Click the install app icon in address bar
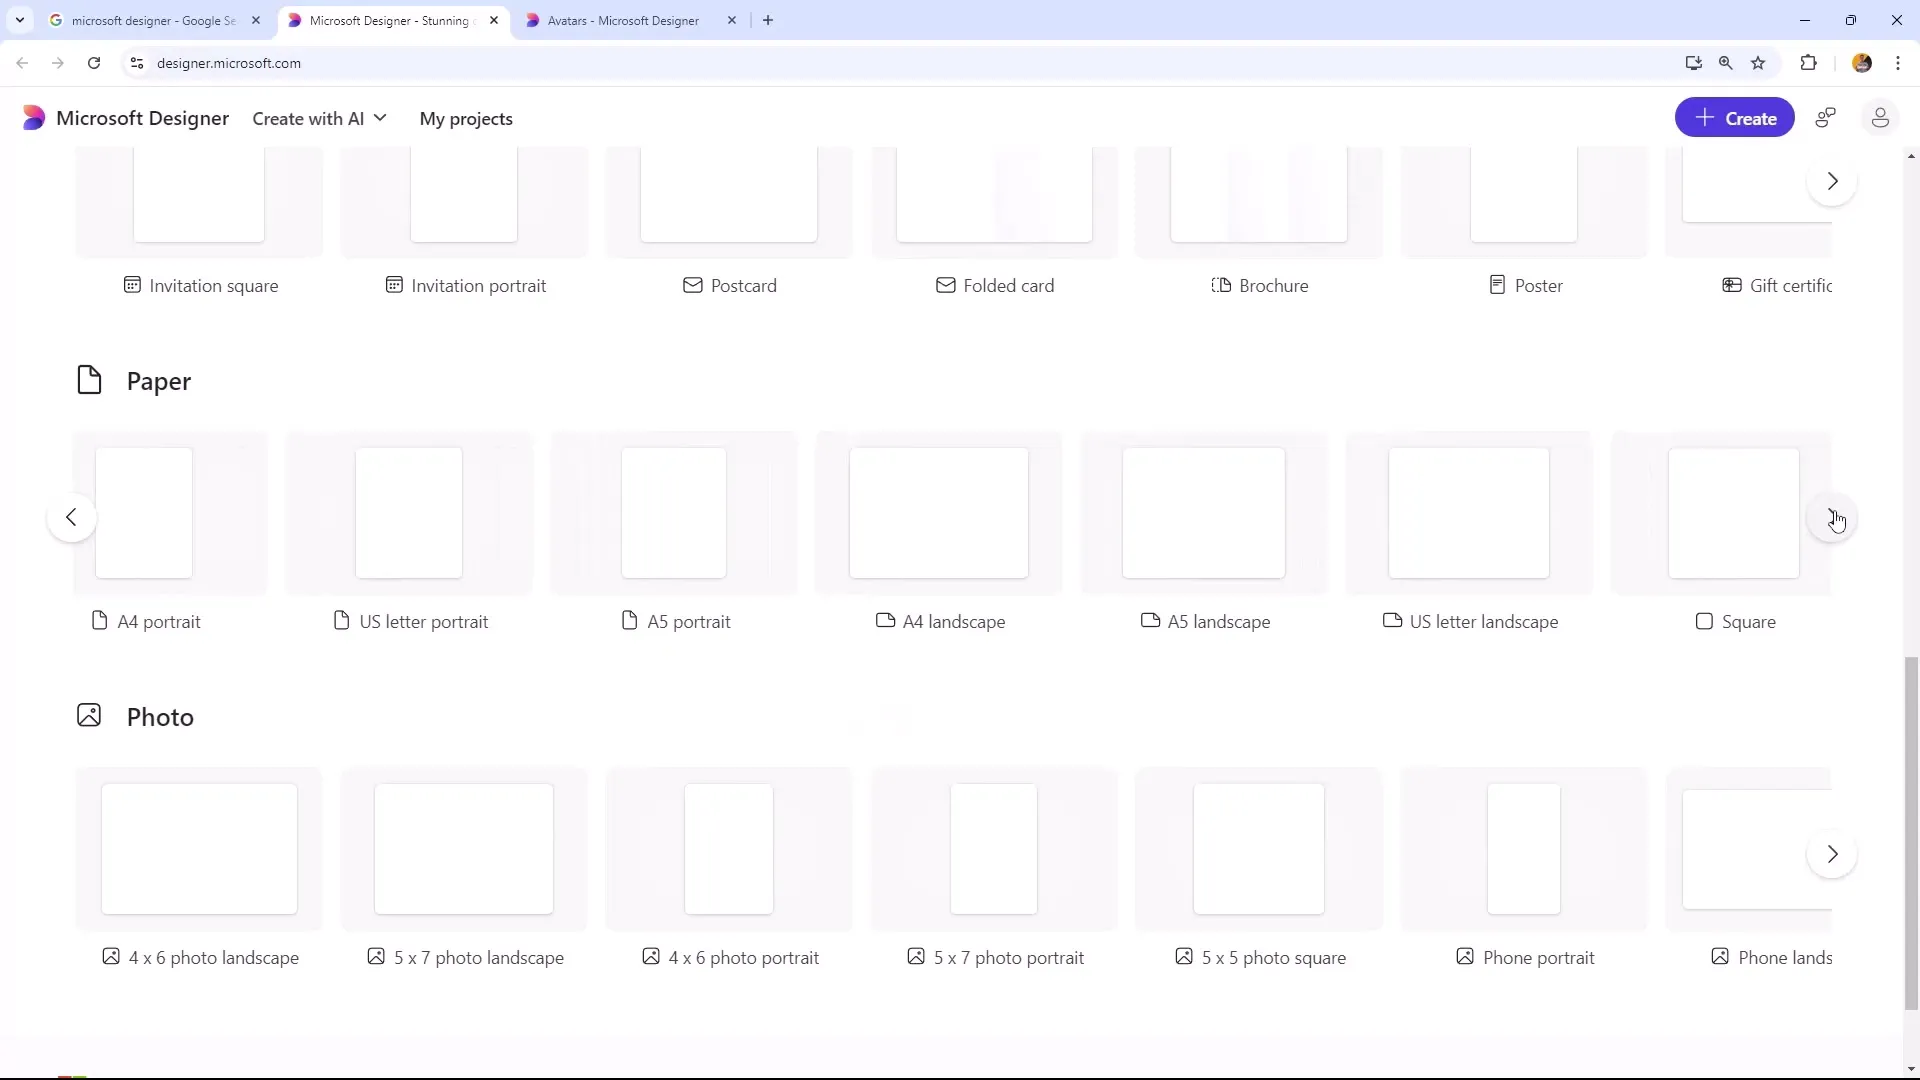1920x1080 pixels. coord(1693,63)
